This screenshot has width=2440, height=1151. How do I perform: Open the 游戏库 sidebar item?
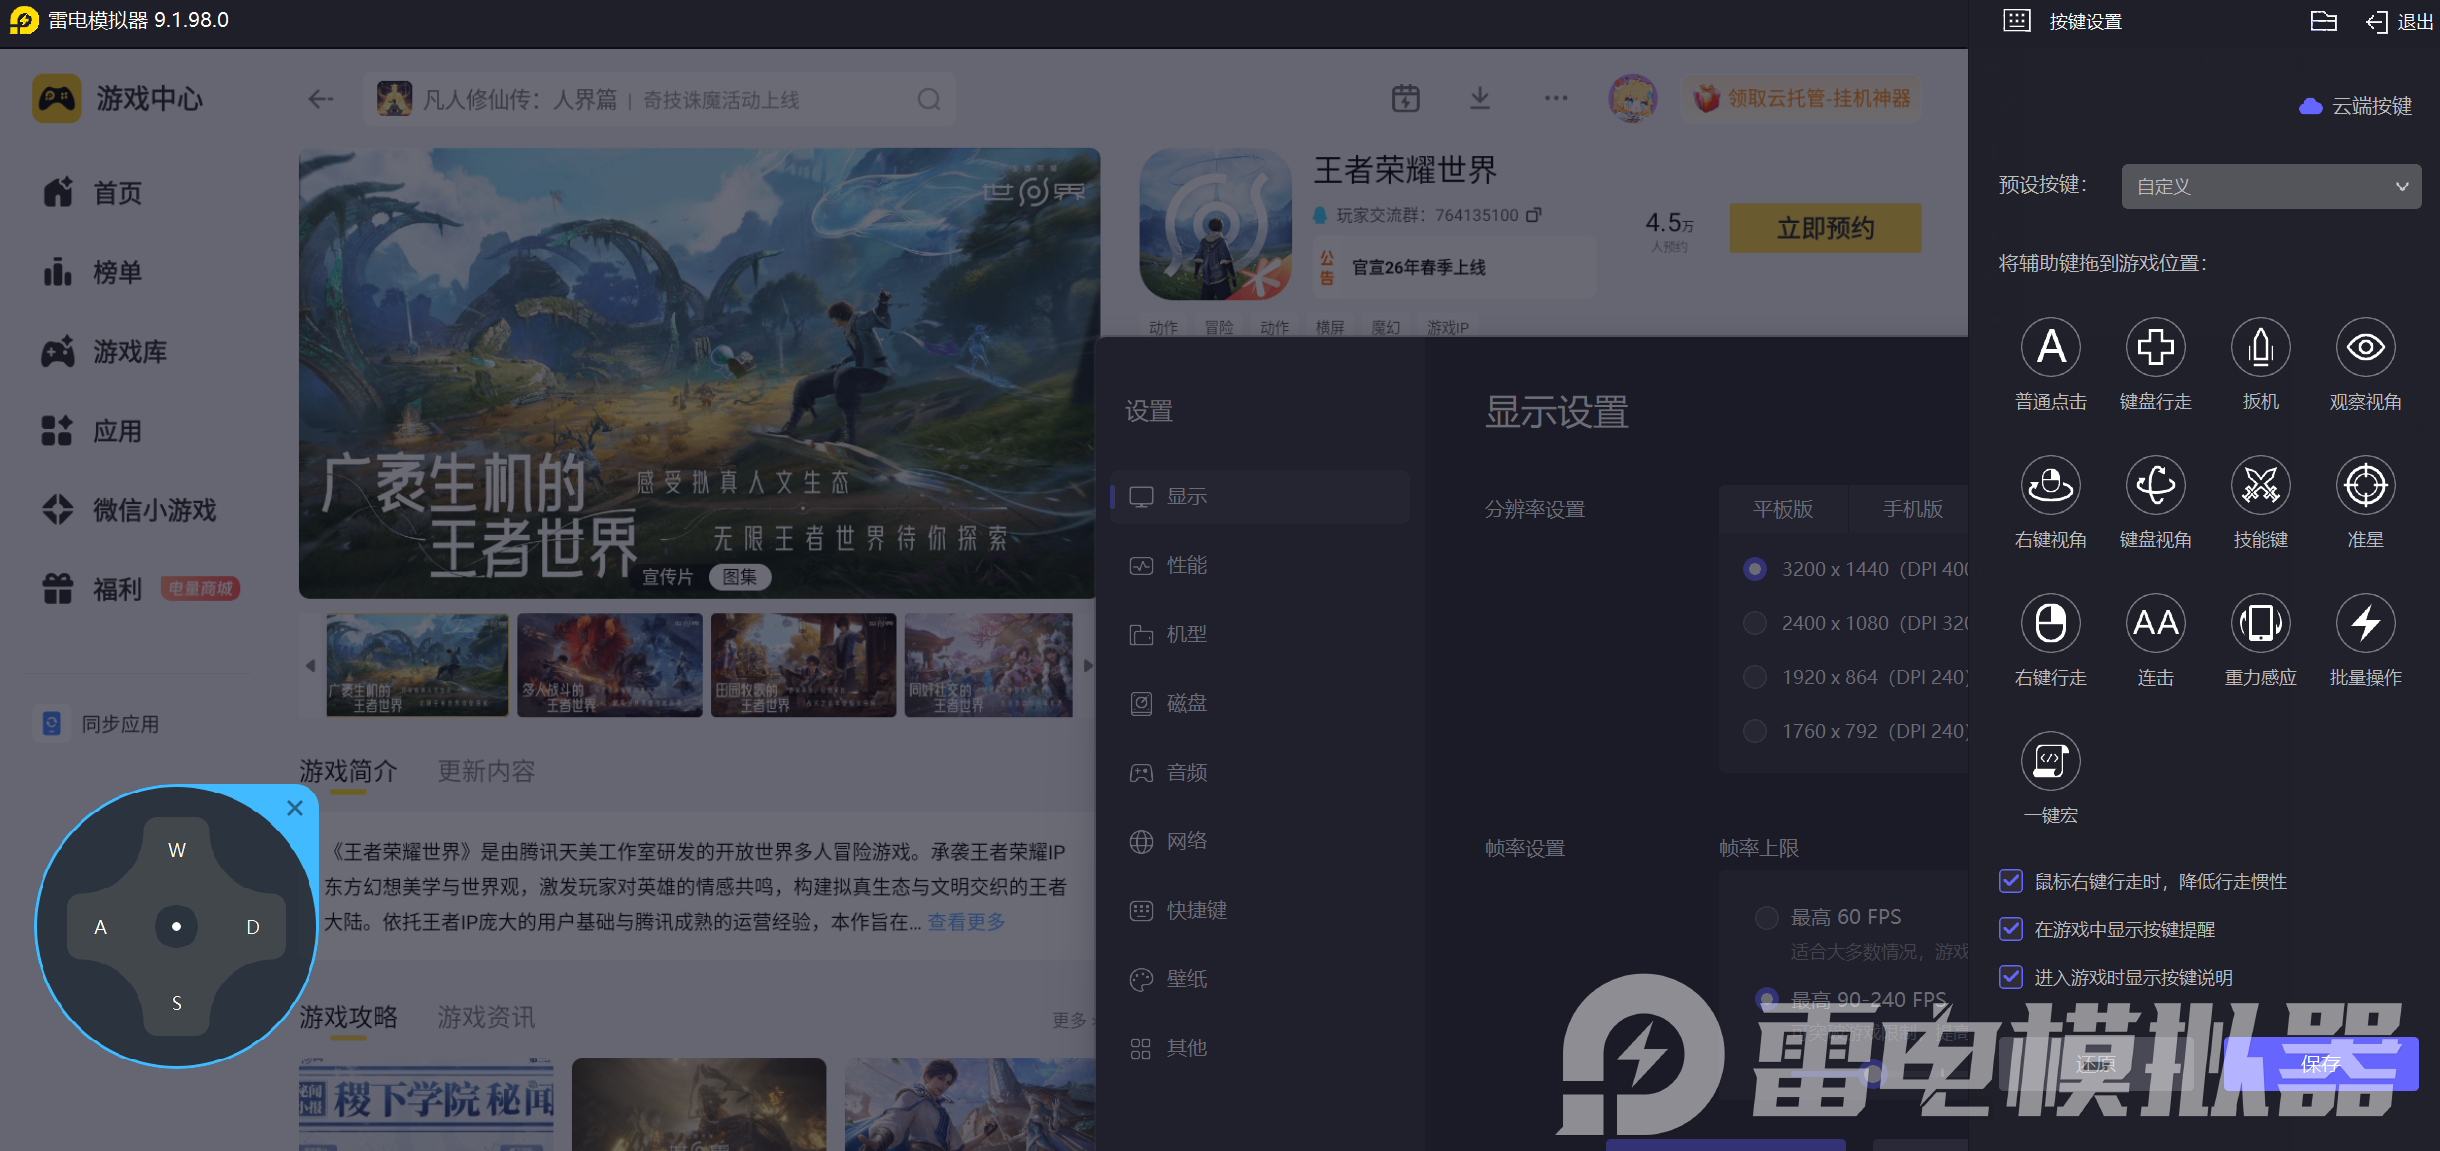pyautogui.click(x=105, y=352)
